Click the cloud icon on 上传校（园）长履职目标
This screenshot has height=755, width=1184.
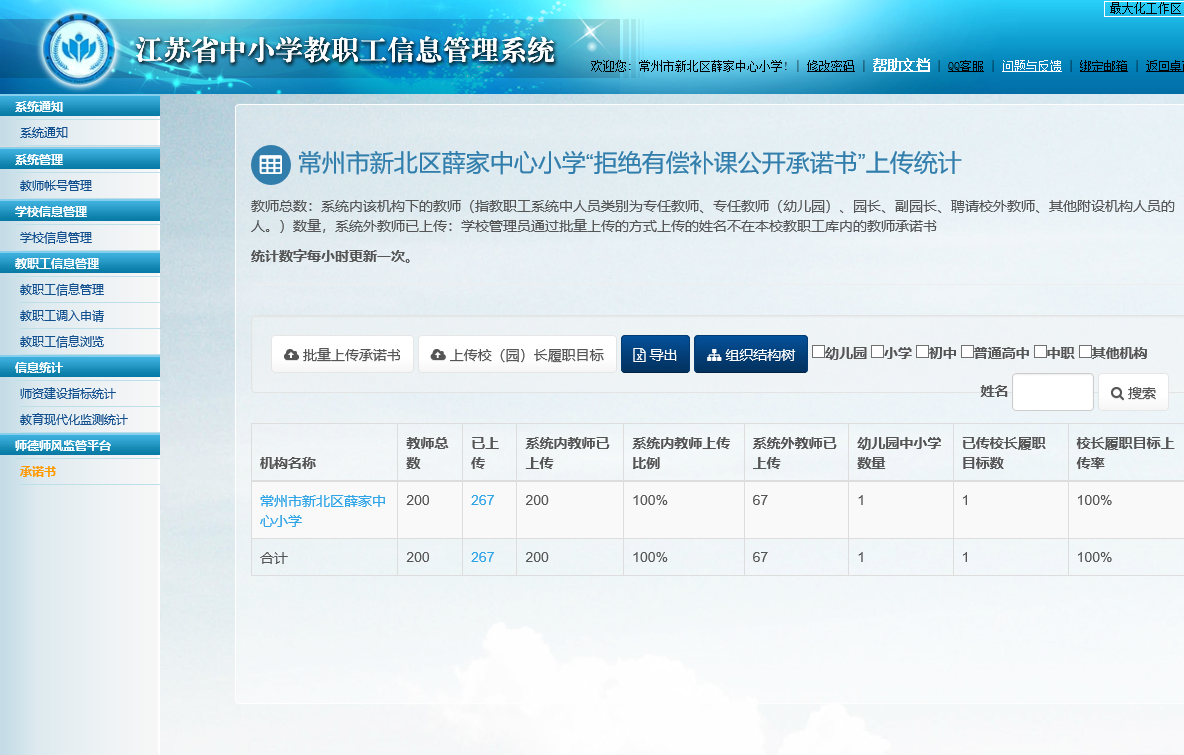coord(438,355)
